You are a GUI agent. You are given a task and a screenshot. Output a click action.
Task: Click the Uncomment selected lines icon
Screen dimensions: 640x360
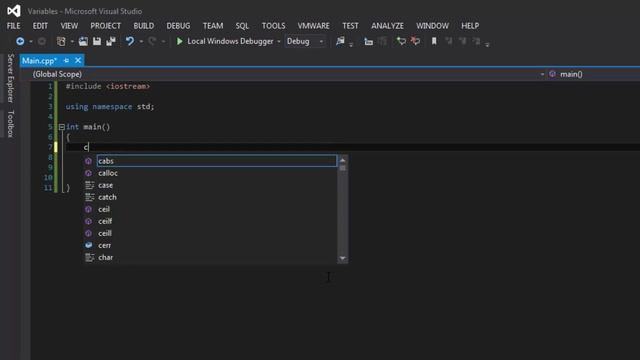point(416,41)
